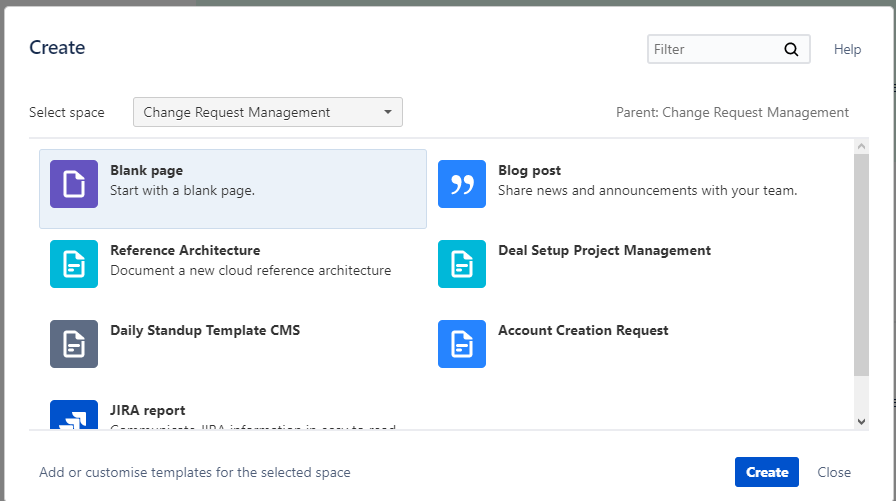The width and height of the screenshot is (896, 501).
Task: Click the magnifier search icon in Filter
Action: pyautogui.click(x=791, y=50)
